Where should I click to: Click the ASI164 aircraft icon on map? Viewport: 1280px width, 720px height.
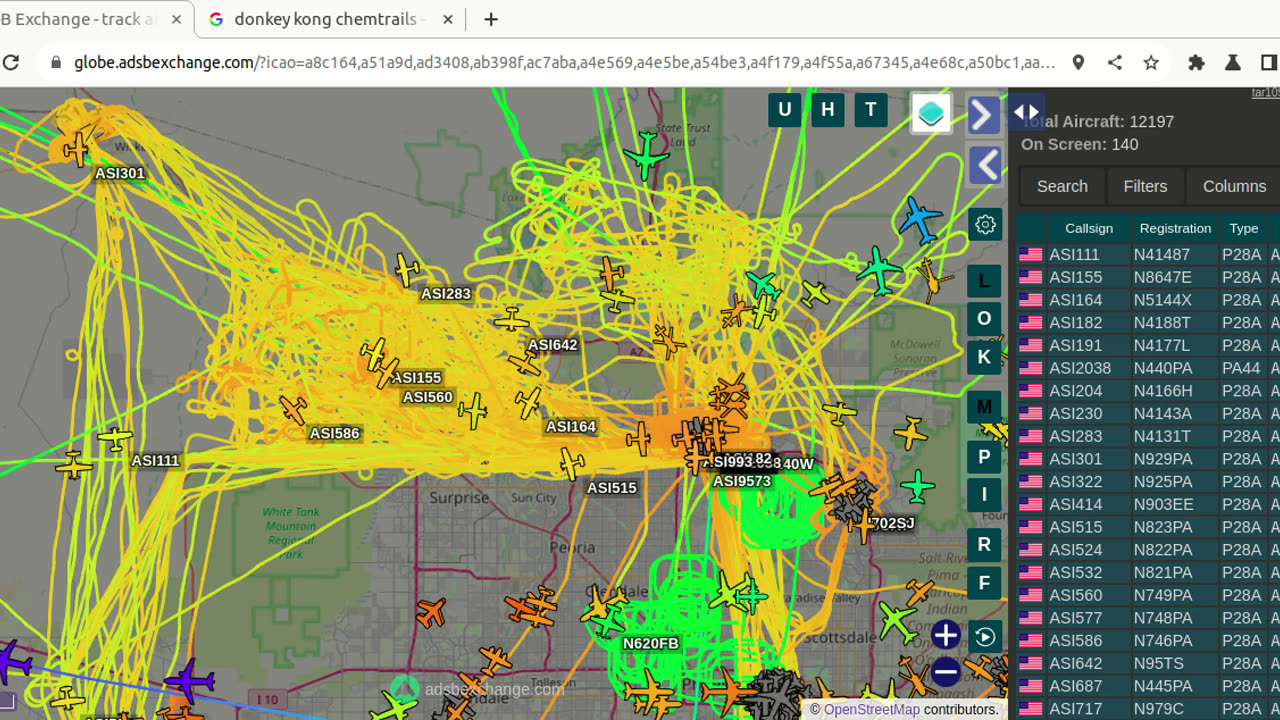(528, 402)
